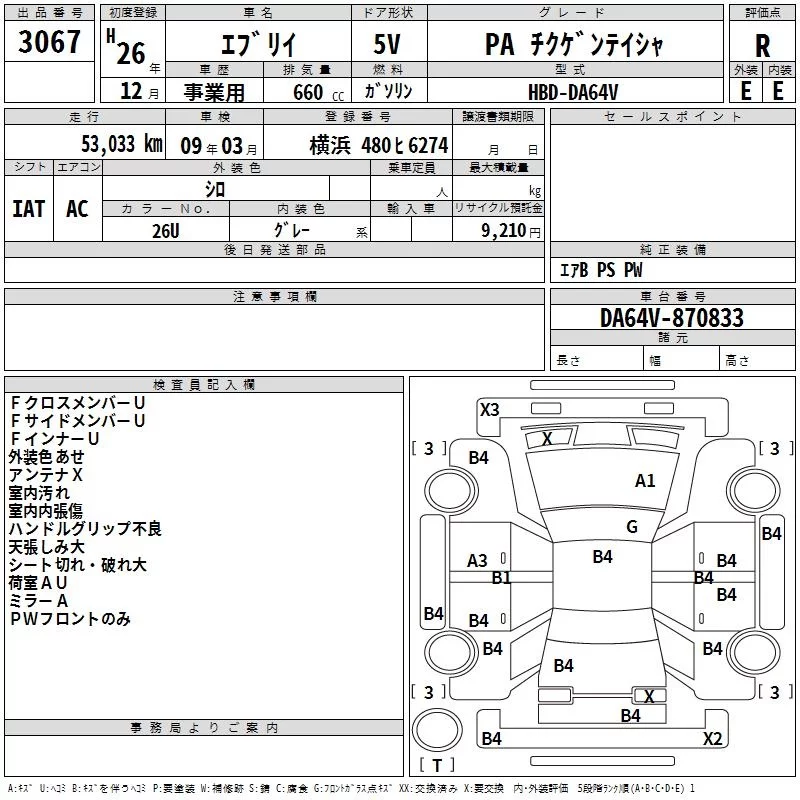The width and height of the screenshot is (800, 800).
Task: Select the B1 dent marker
Action: (501, 578)
